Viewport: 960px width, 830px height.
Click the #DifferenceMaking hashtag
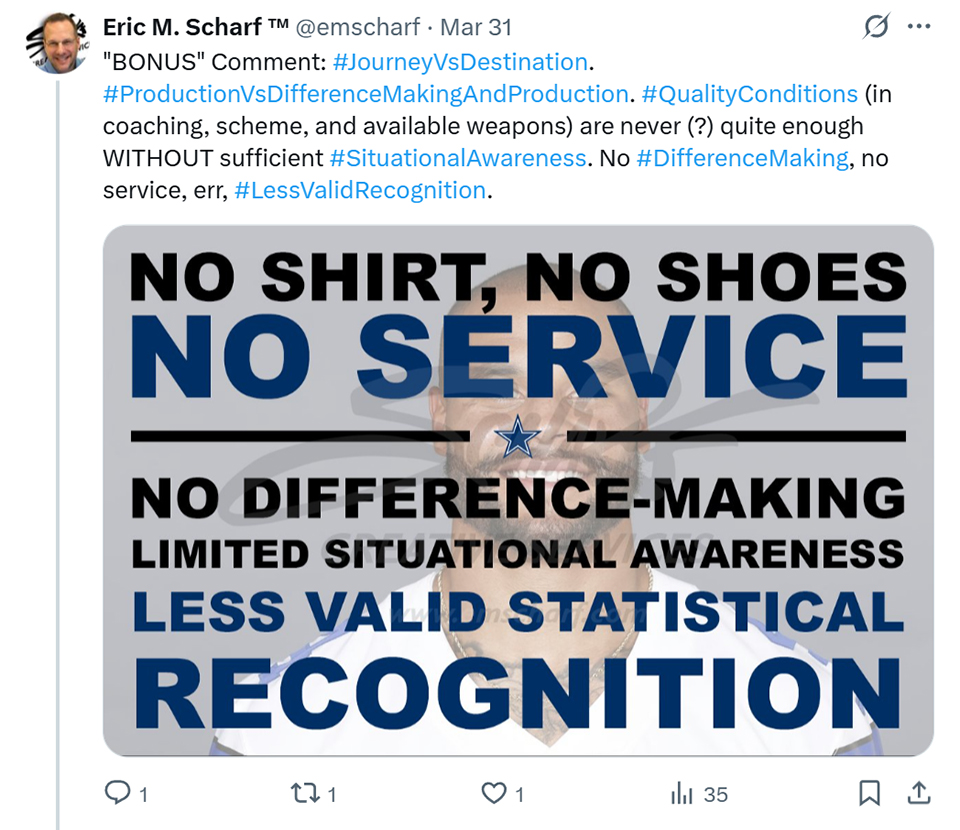(x=743, y=159)
